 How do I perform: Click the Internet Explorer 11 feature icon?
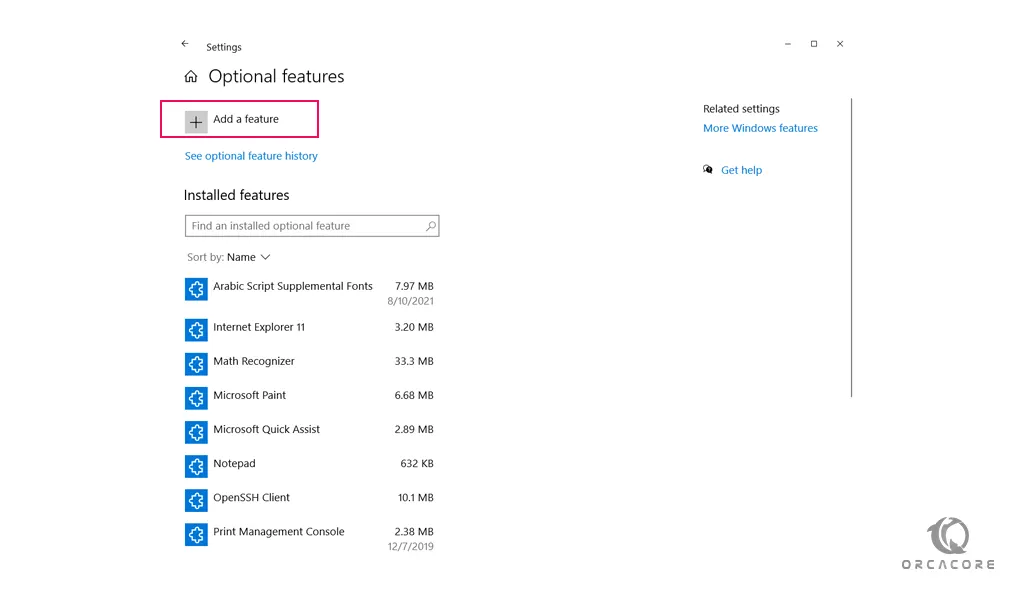tap(196, 329)
